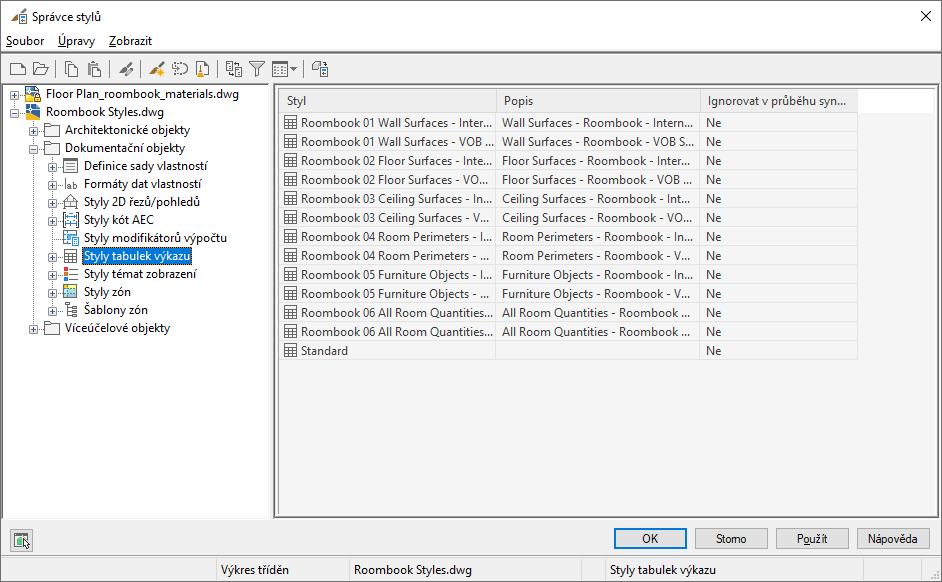Image resolution: width=942 pixels, height=582 pixels.
Task: Select the Víceúčelové objekty tree item
Action: point(117,328)
